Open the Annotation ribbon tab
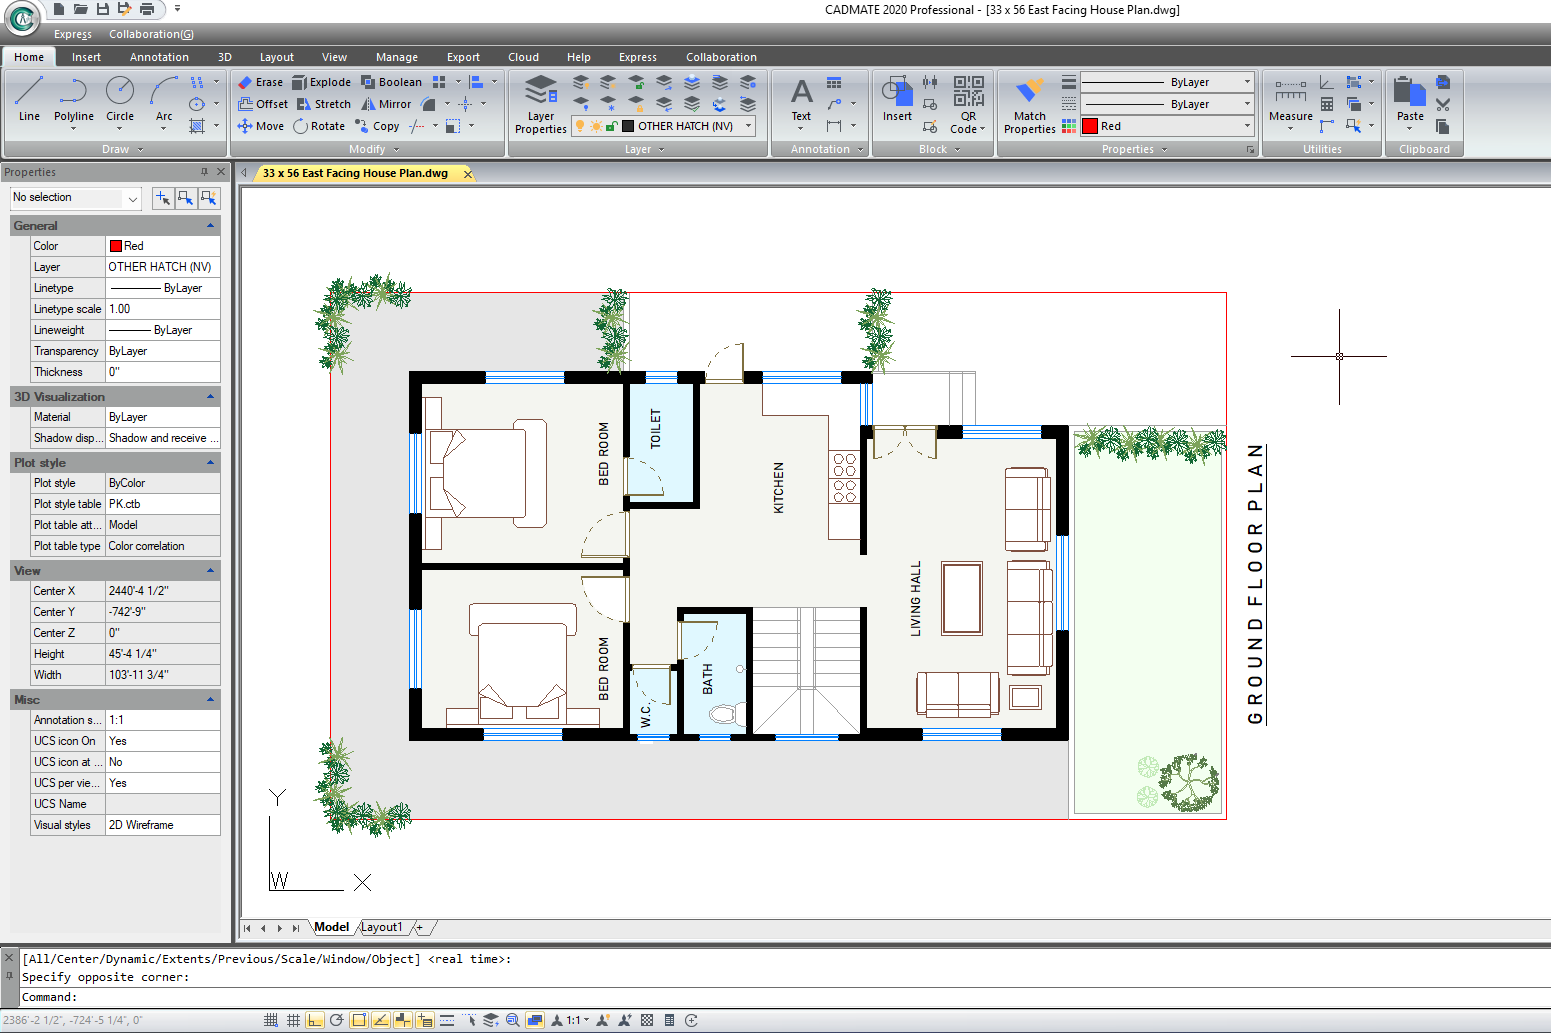Image resolution: width=1551 pixels, height=1033 pixels. 159,57
